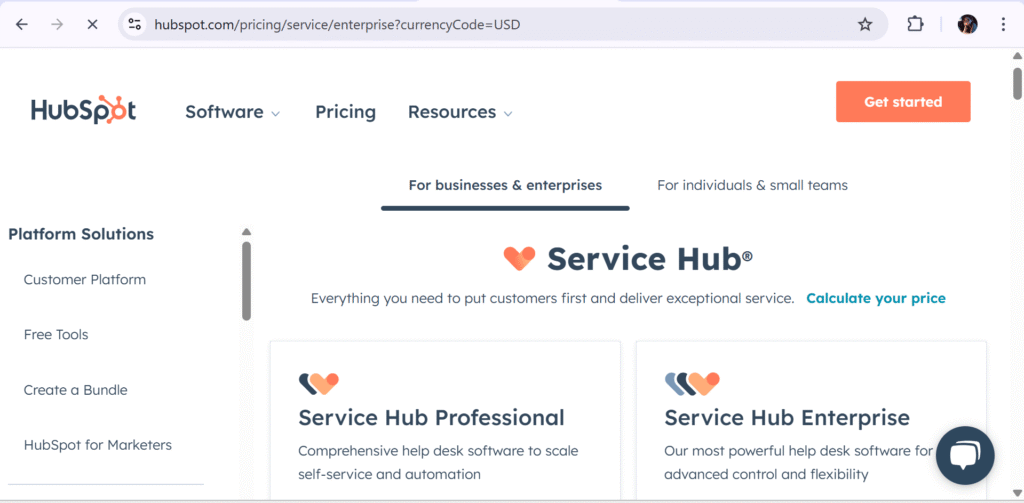Stop page loading with the X button
This screenshot has width=1024, height=503.
[92, 24]
